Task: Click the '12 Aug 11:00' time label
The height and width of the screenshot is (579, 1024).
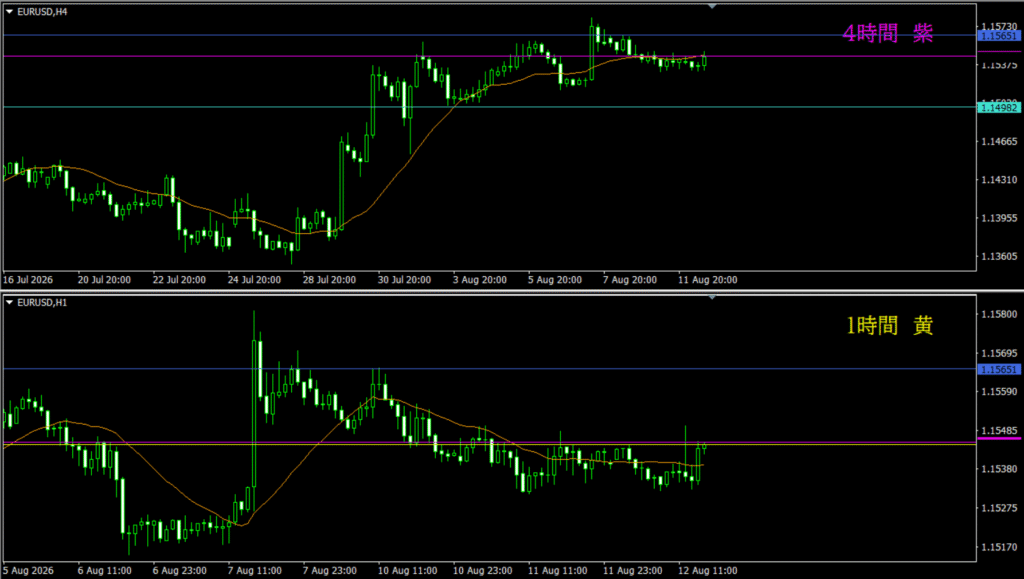Action: (x=708, y=571)
